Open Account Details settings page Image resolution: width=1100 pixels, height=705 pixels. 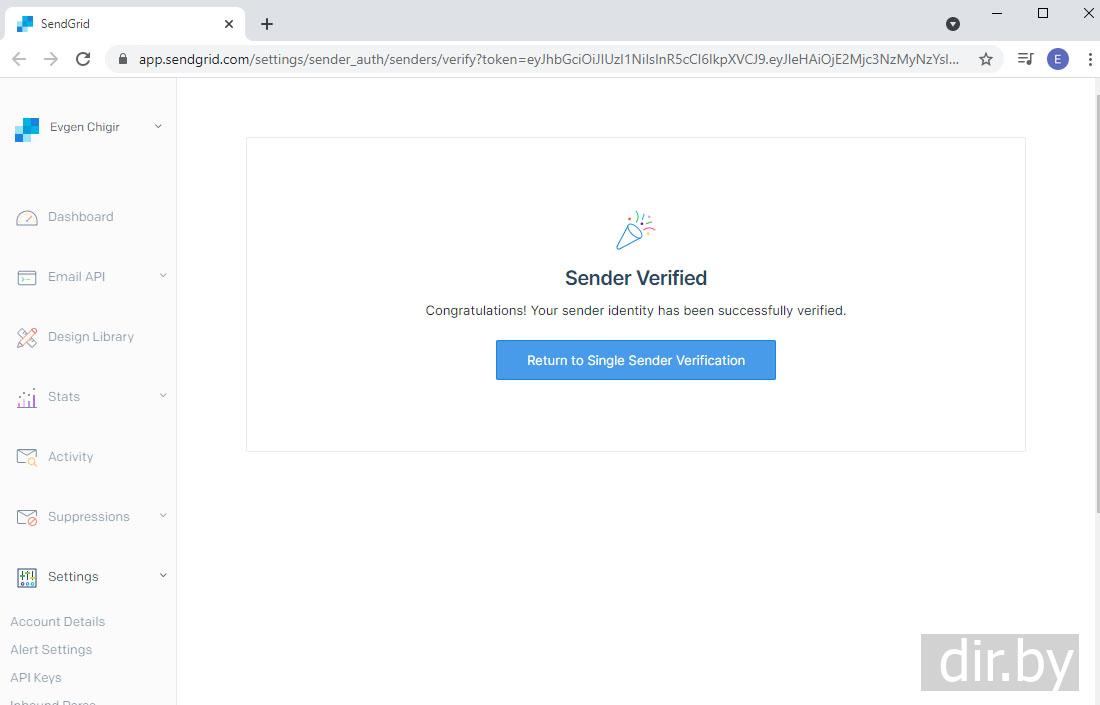[x=57, y=622]
